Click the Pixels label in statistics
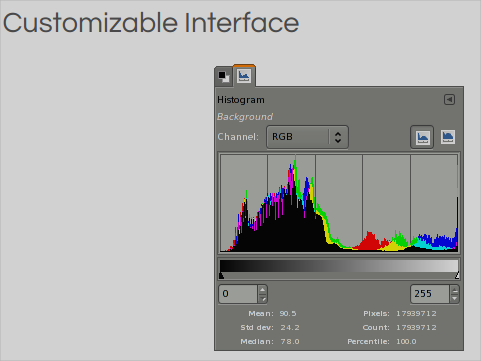This screenshot has height=361, width=481. [x=376, y=313]
